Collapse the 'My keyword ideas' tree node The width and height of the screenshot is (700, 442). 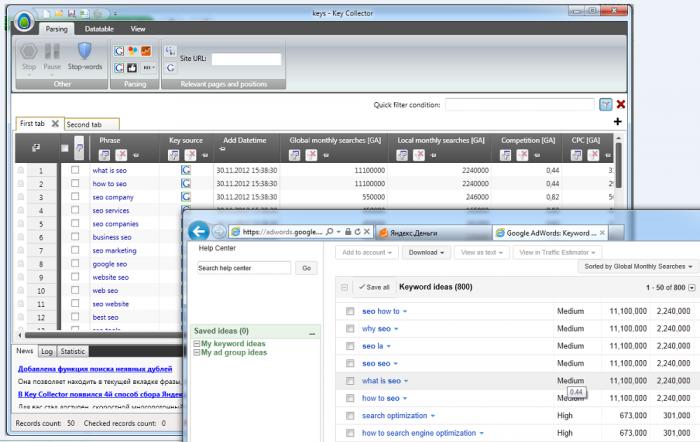[x=196, y=344]
